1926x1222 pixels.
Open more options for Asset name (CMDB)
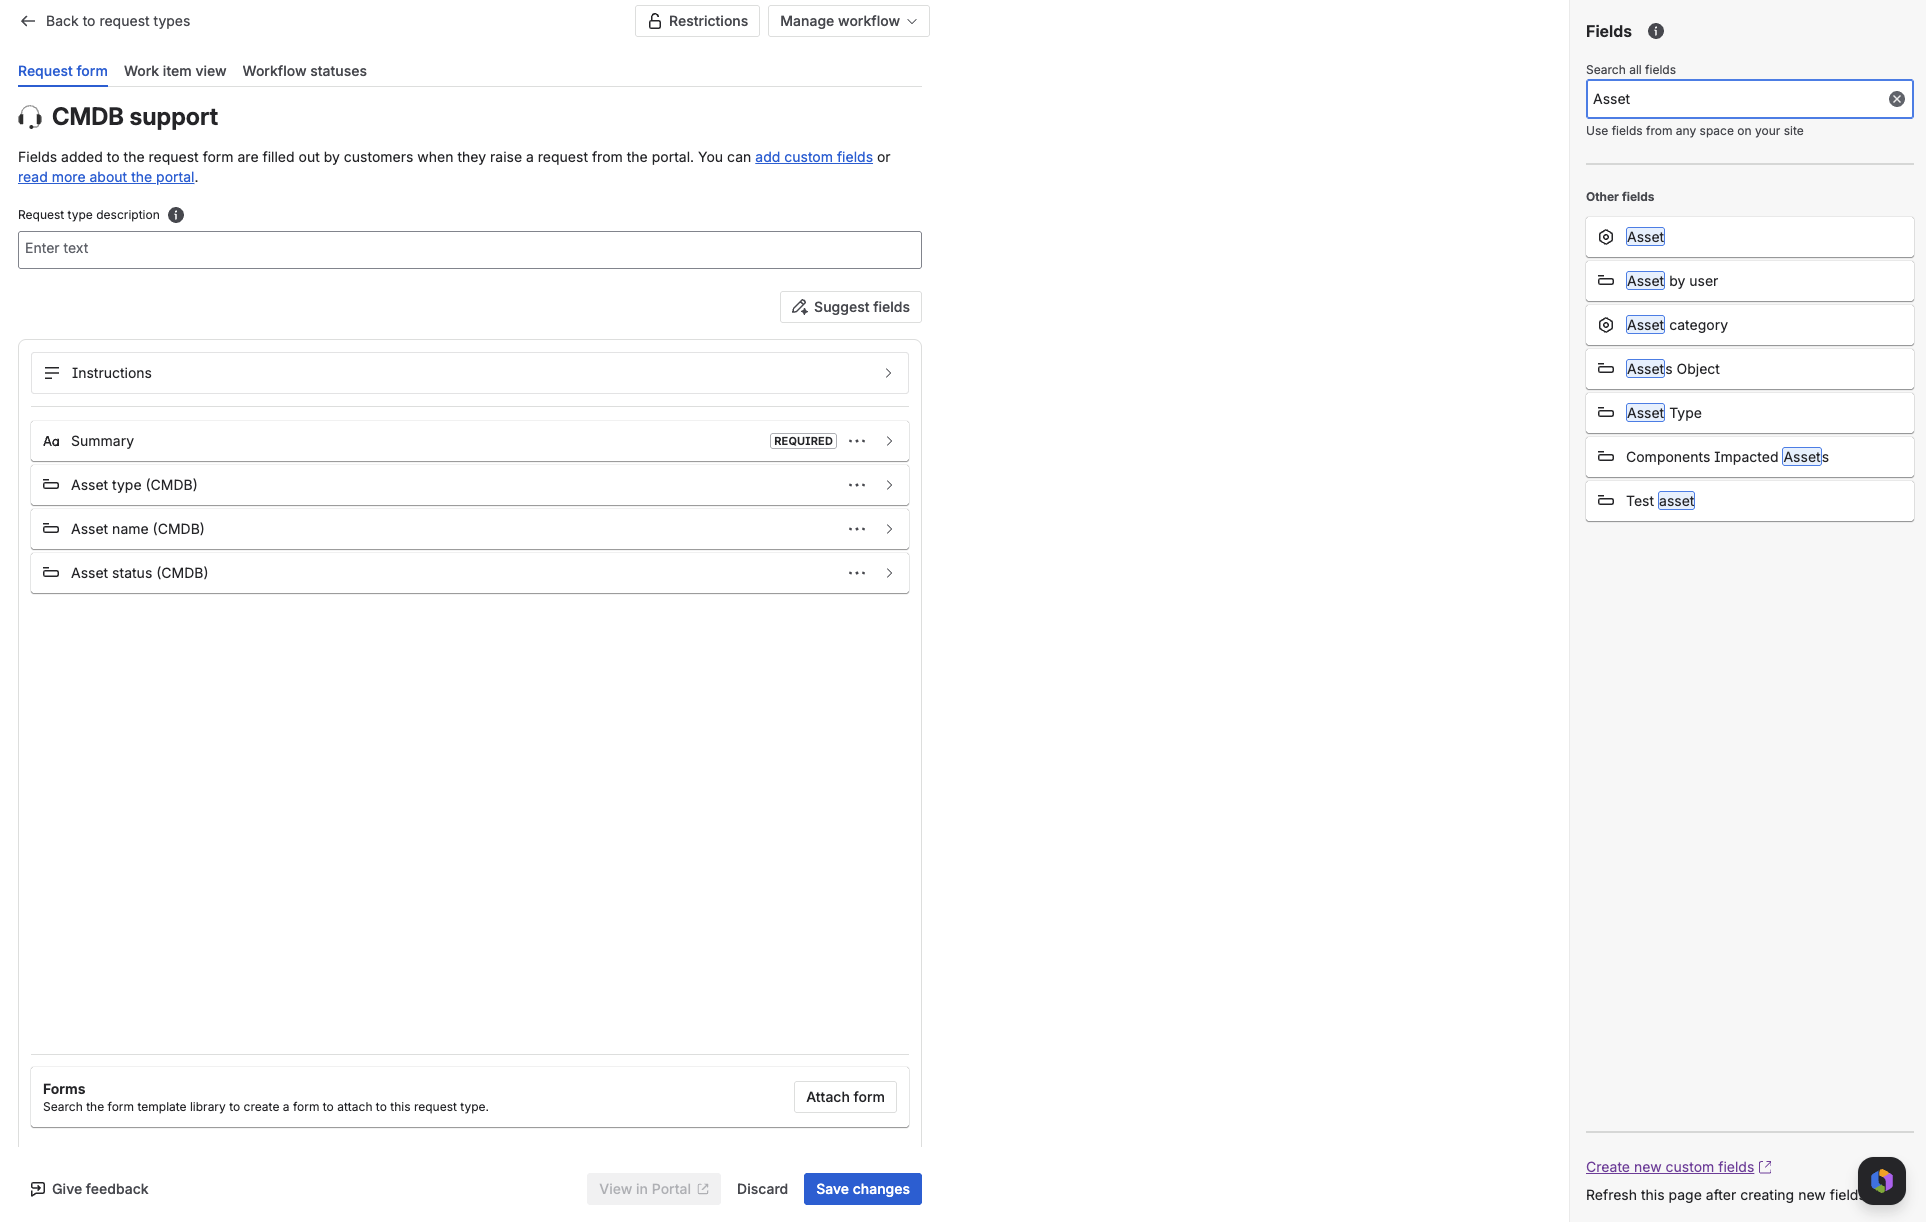tap(857, 529)
